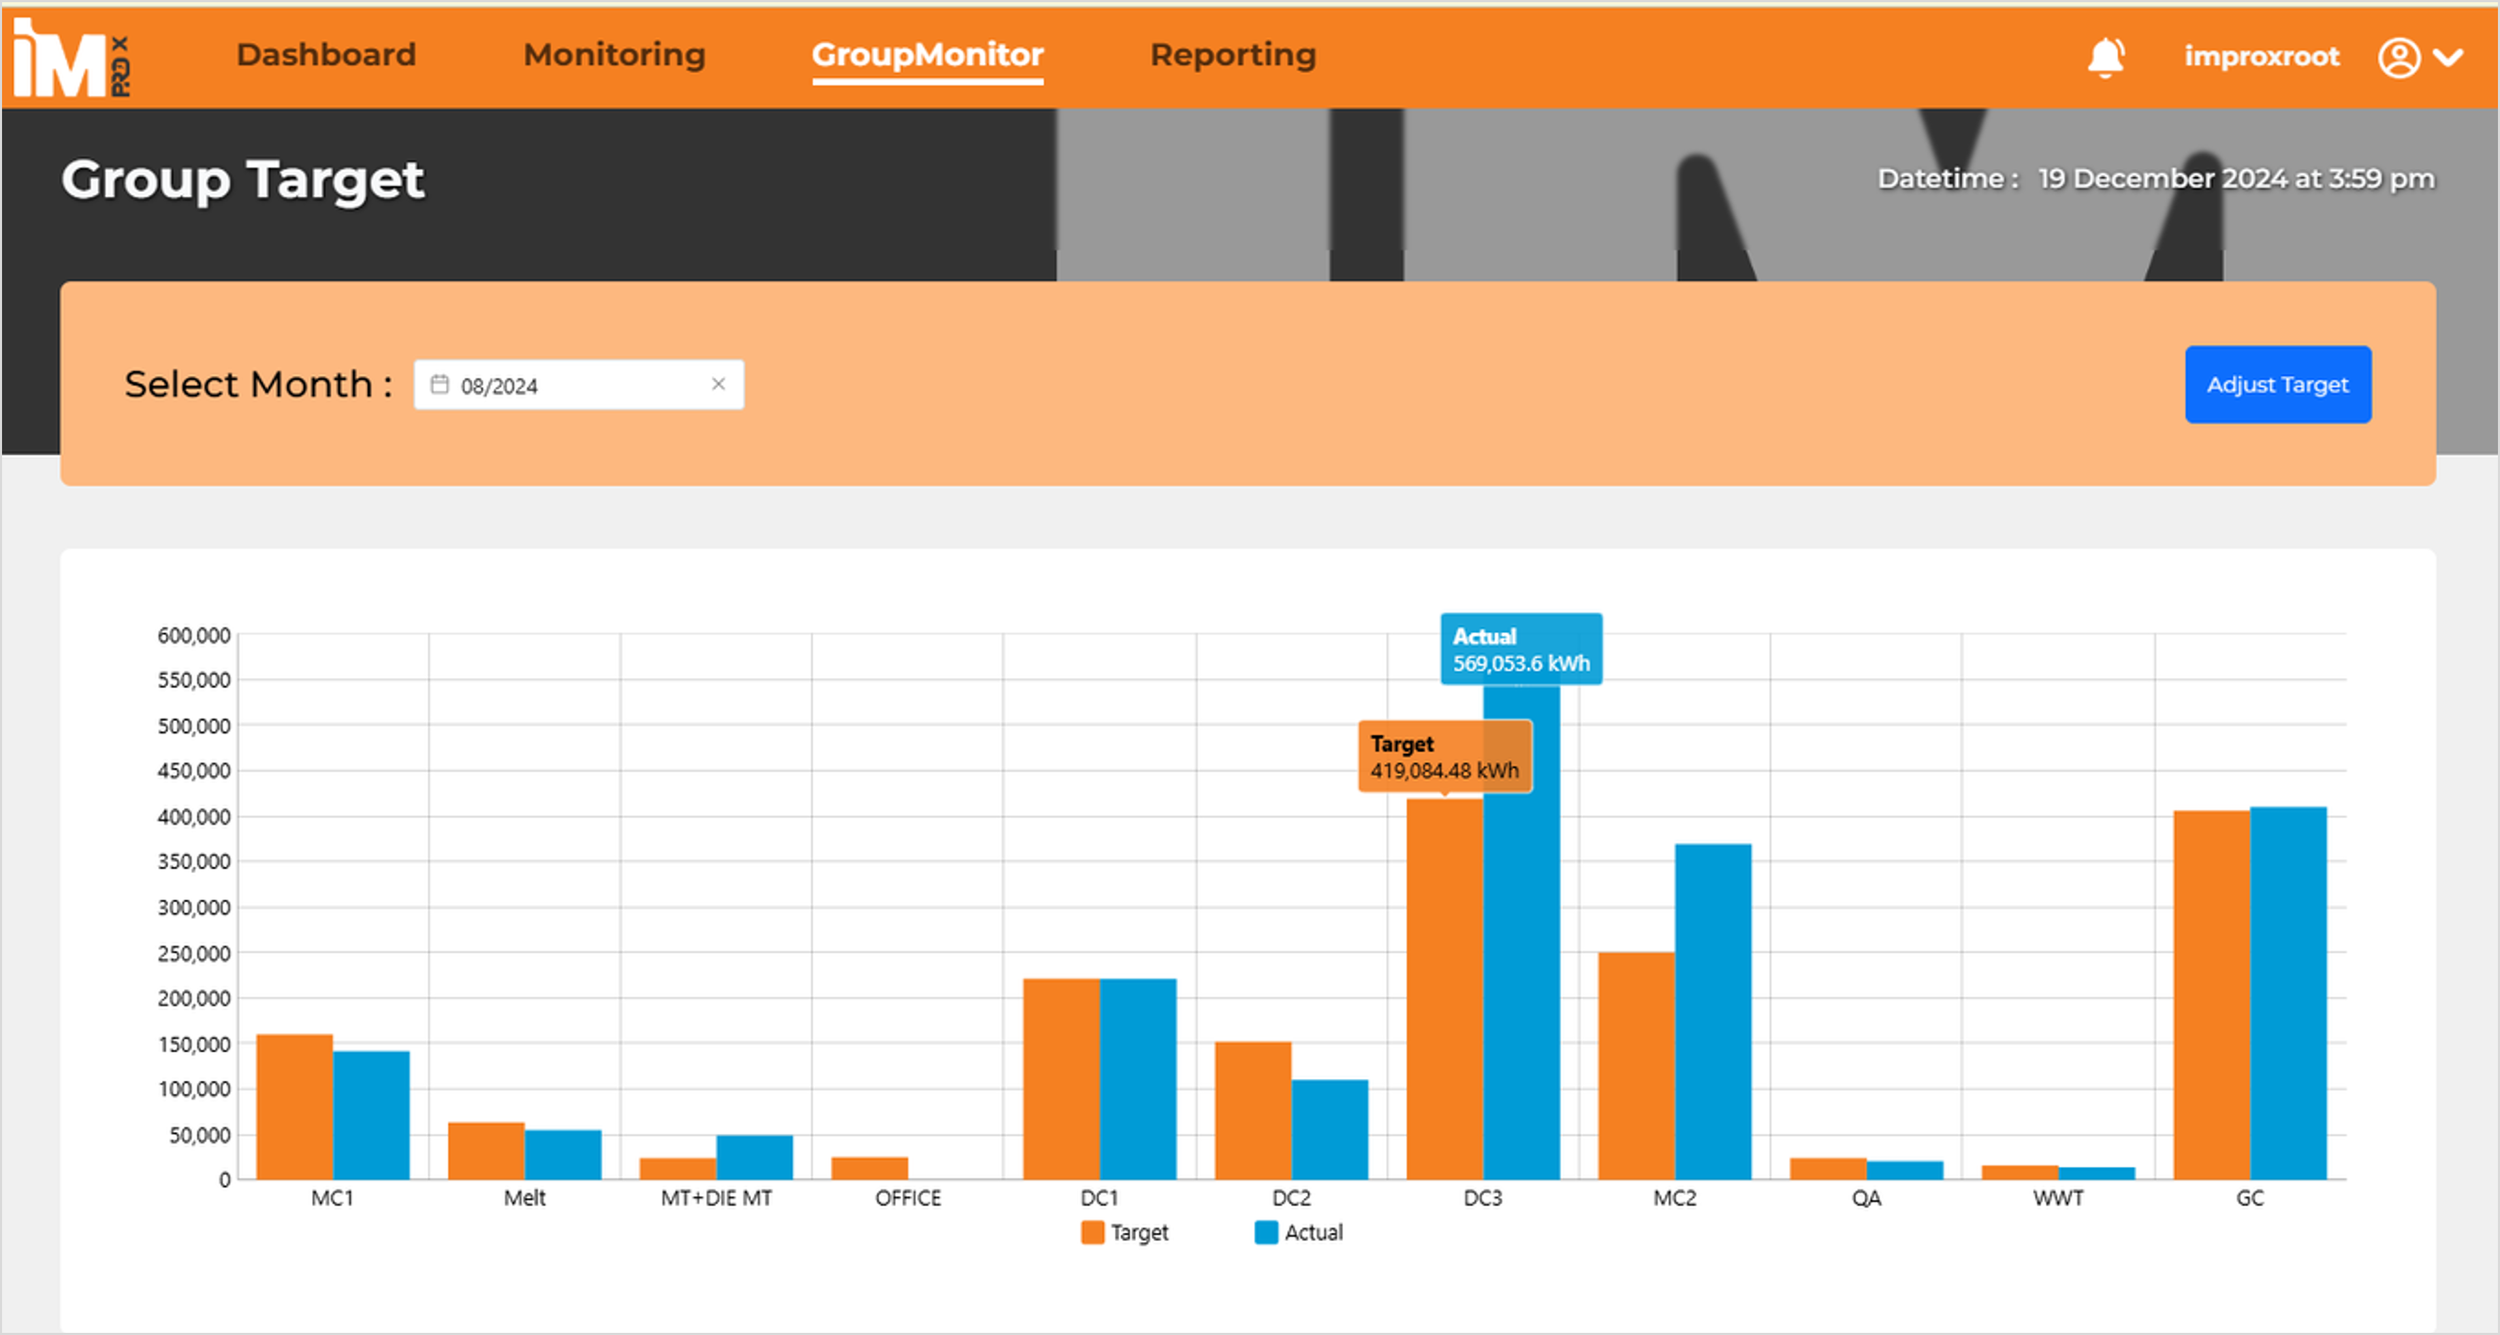Clear the selected month with X
This screenshot has height=1335, width=2500.
coord(718,384)
